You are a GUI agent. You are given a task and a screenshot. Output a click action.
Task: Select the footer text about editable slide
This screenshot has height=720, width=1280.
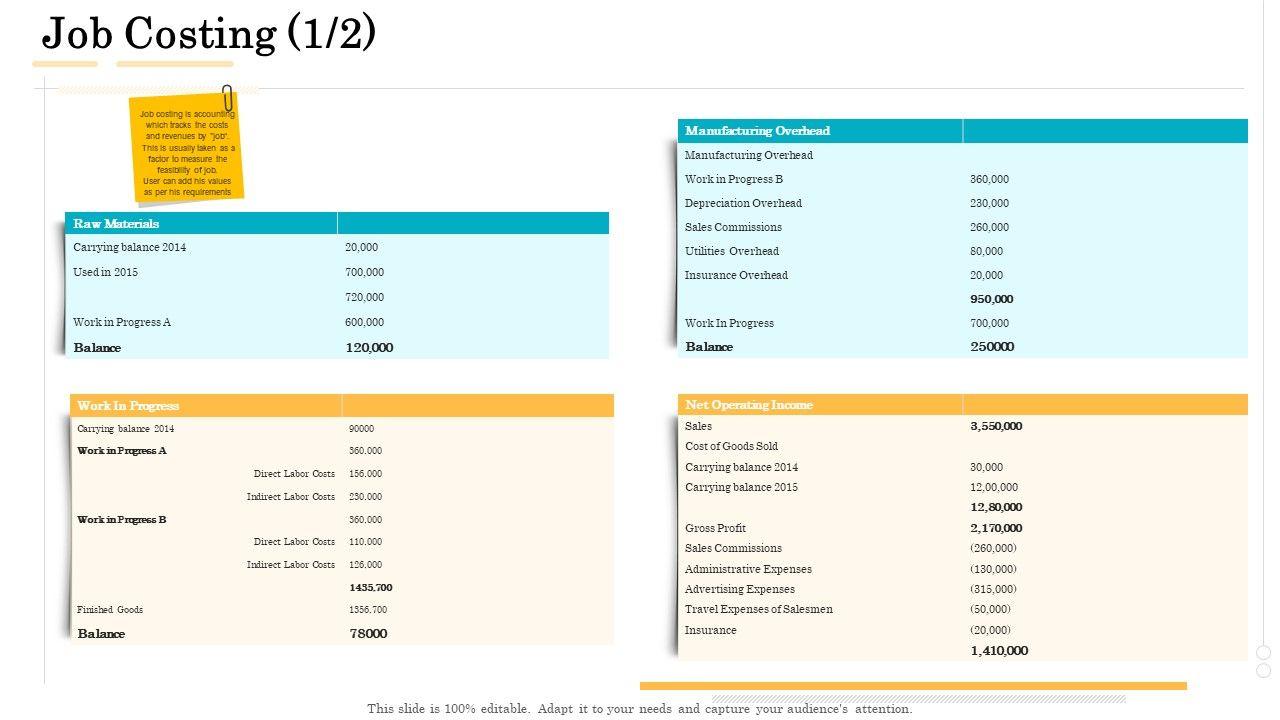pos(640,709)
